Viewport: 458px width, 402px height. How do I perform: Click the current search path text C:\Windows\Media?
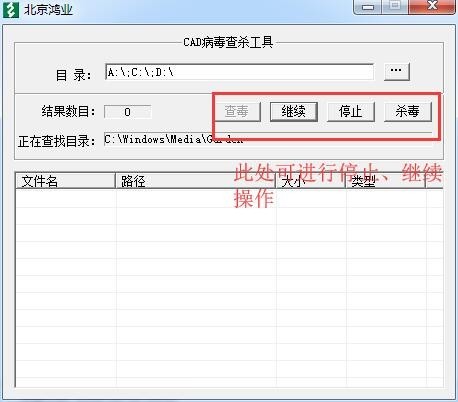[x=173, y=139]
